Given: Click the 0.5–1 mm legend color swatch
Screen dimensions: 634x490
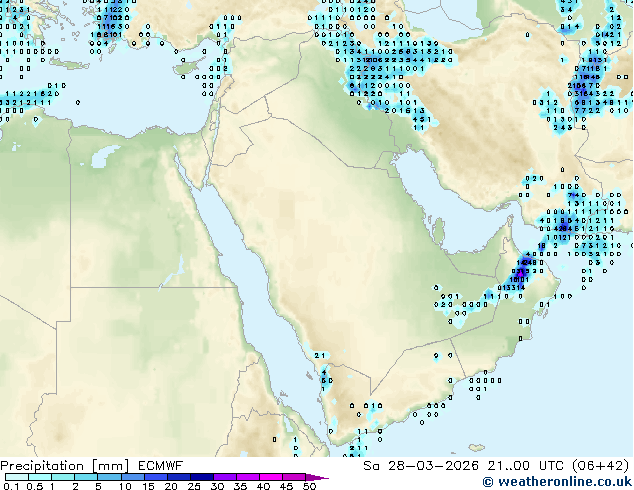Looking at the screenshot, I should [x=40, y=477].
